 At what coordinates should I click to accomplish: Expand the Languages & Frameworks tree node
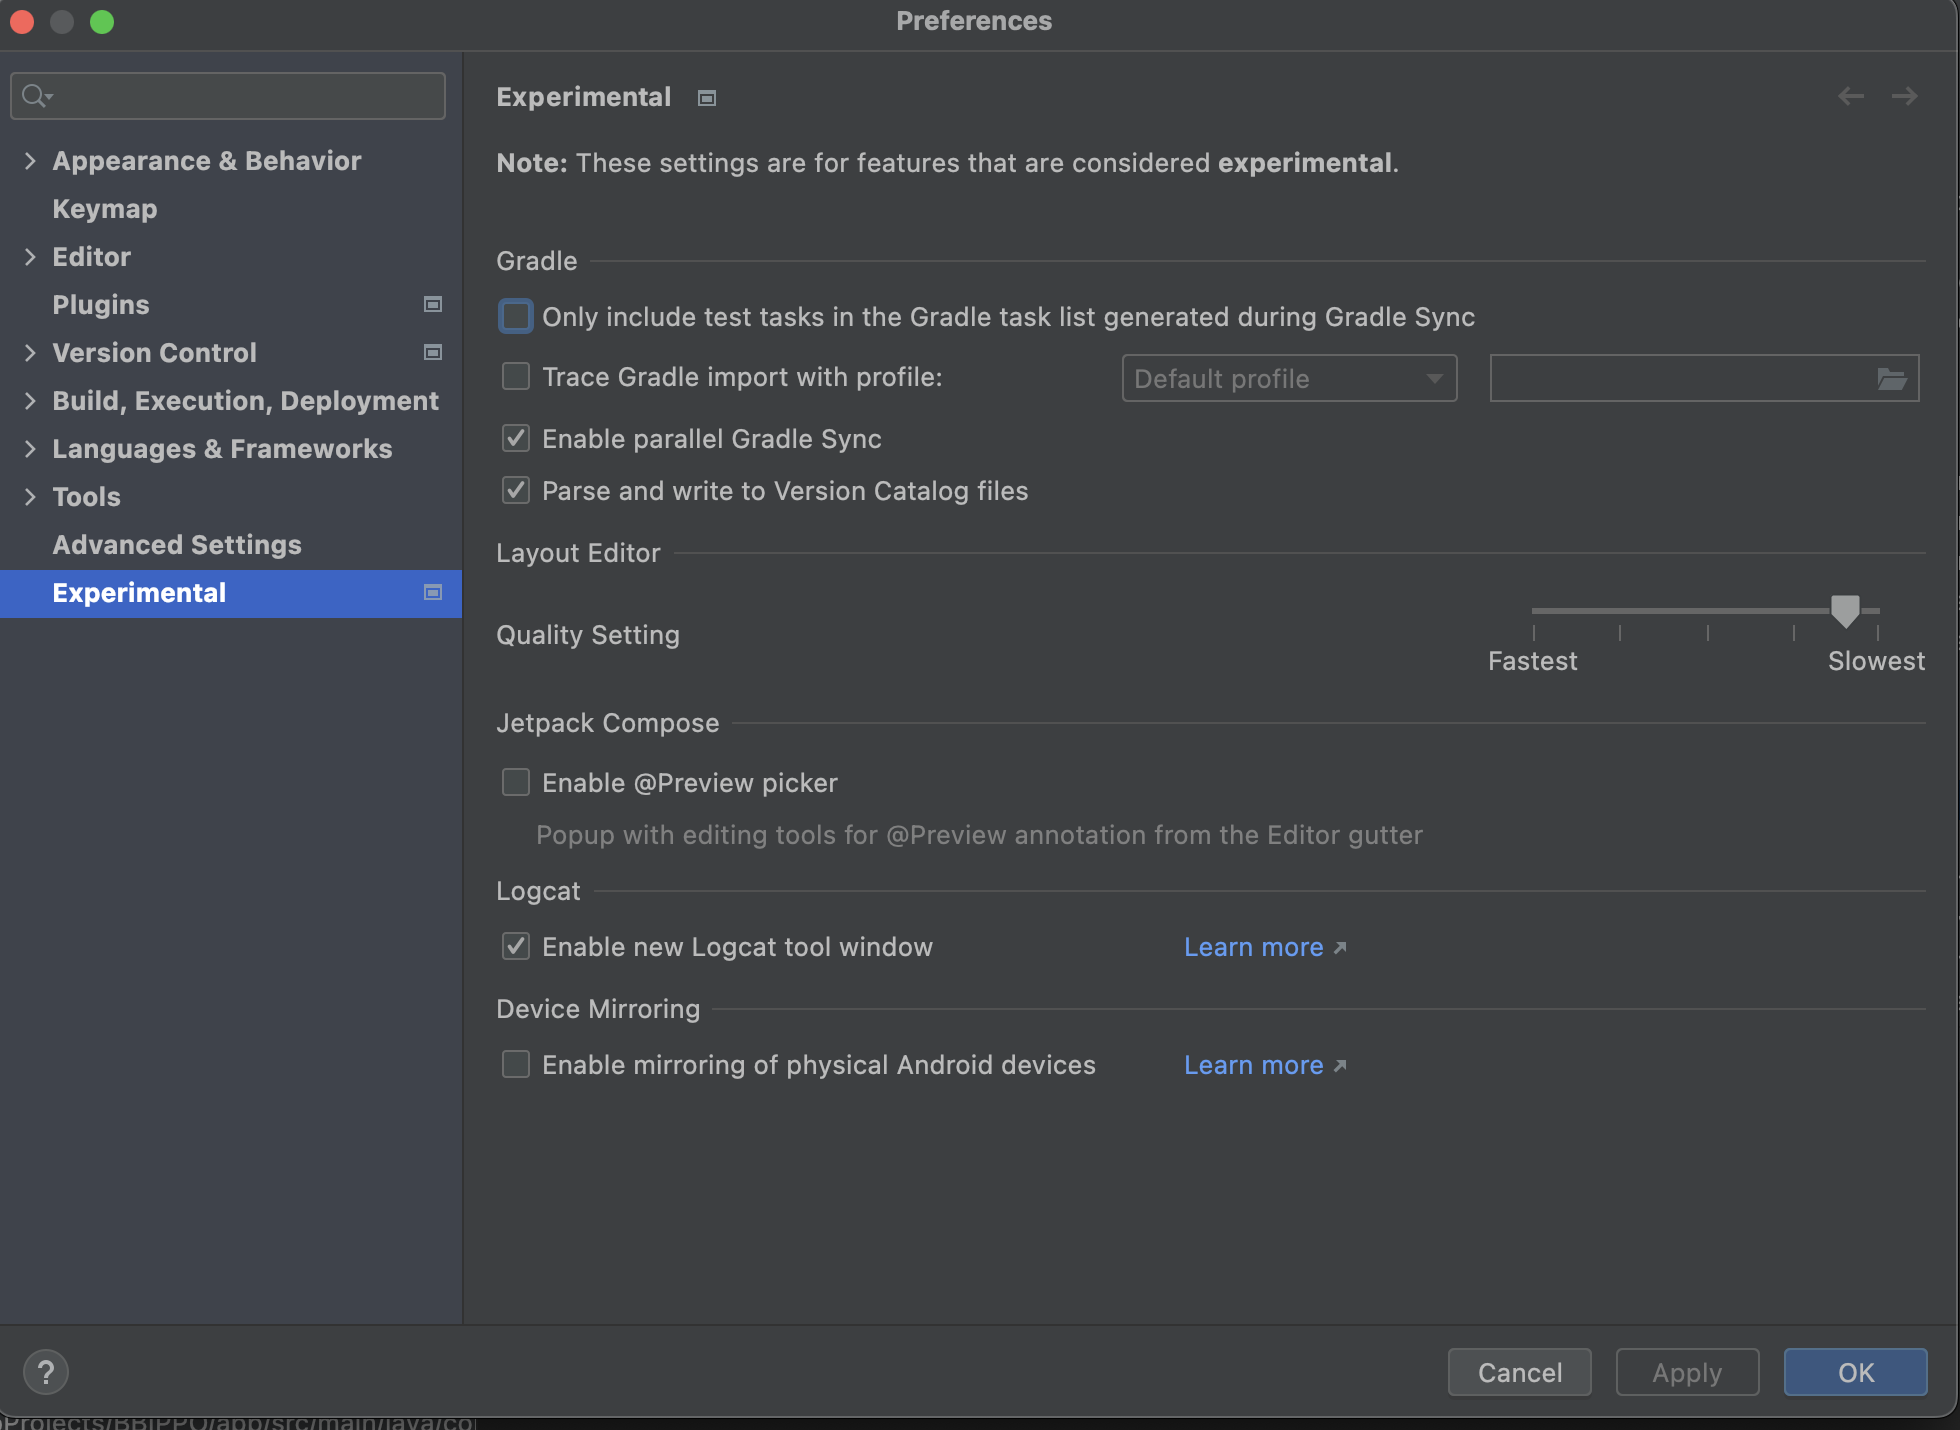click(x=30, y=449)
